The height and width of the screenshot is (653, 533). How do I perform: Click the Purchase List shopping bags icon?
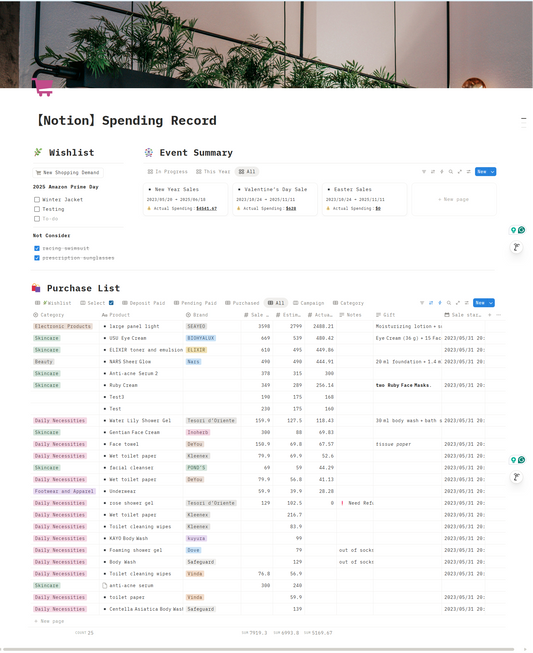[36, 288]
